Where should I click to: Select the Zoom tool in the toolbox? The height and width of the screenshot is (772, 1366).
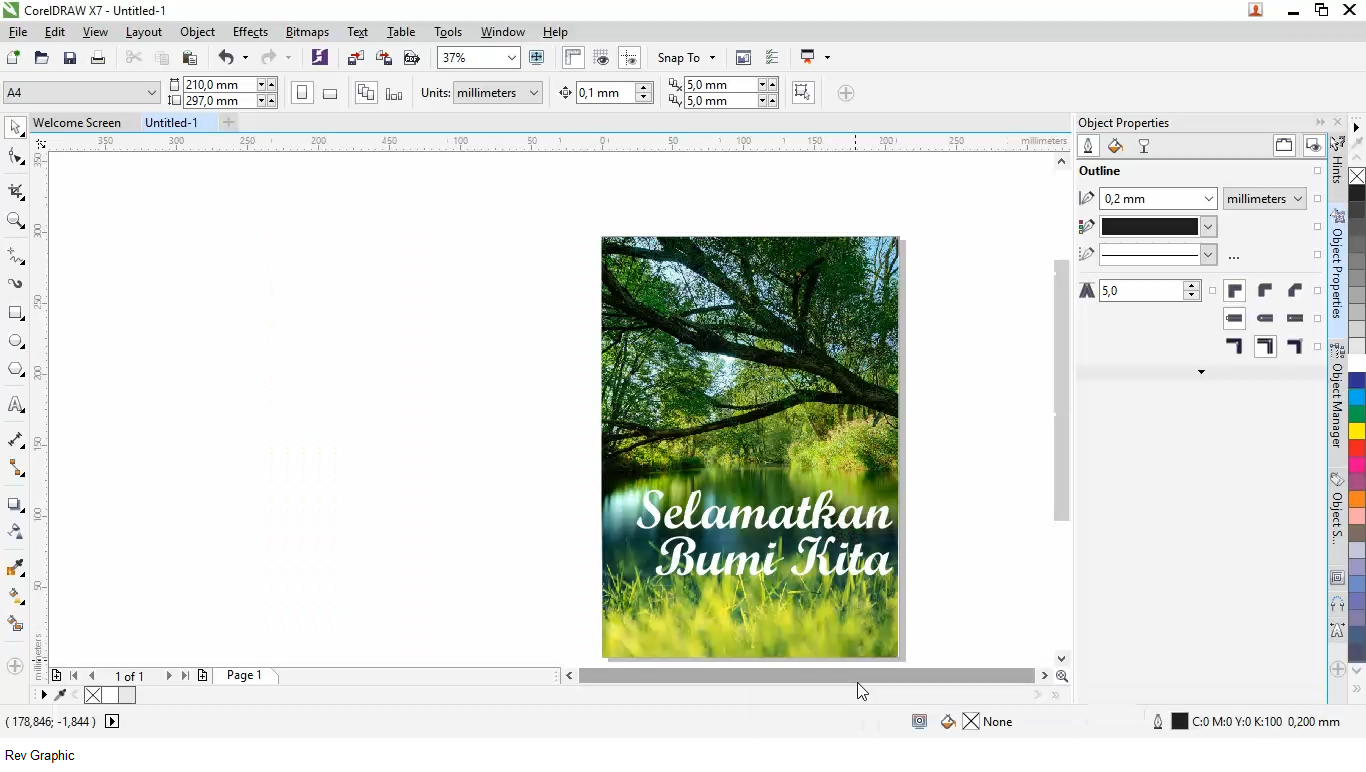click(x=16, y=221)
